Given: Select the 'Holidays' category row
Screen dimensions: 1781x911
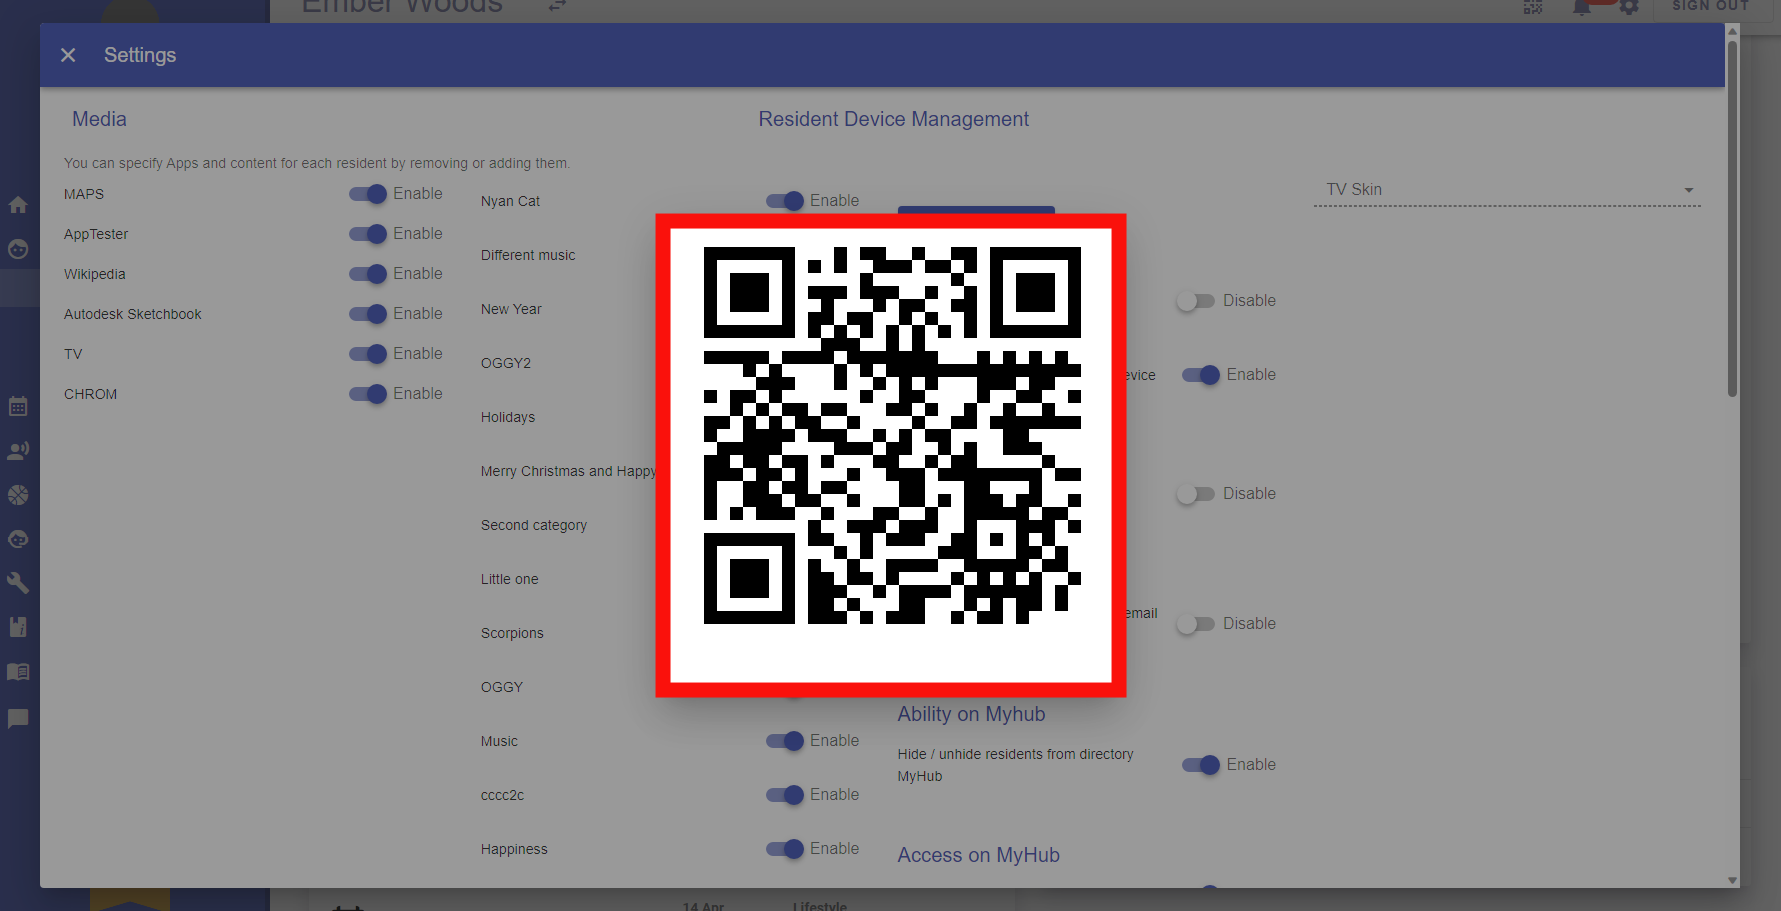Looking at the screenshot, I should click(508, 417).
